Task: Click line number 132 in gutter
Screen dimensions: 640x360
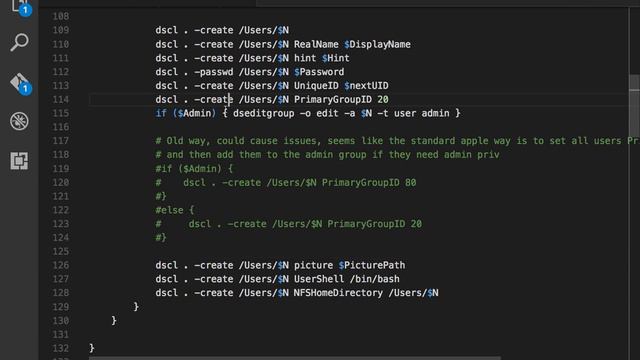Action: pyautogui.click(x=60, y=349)
